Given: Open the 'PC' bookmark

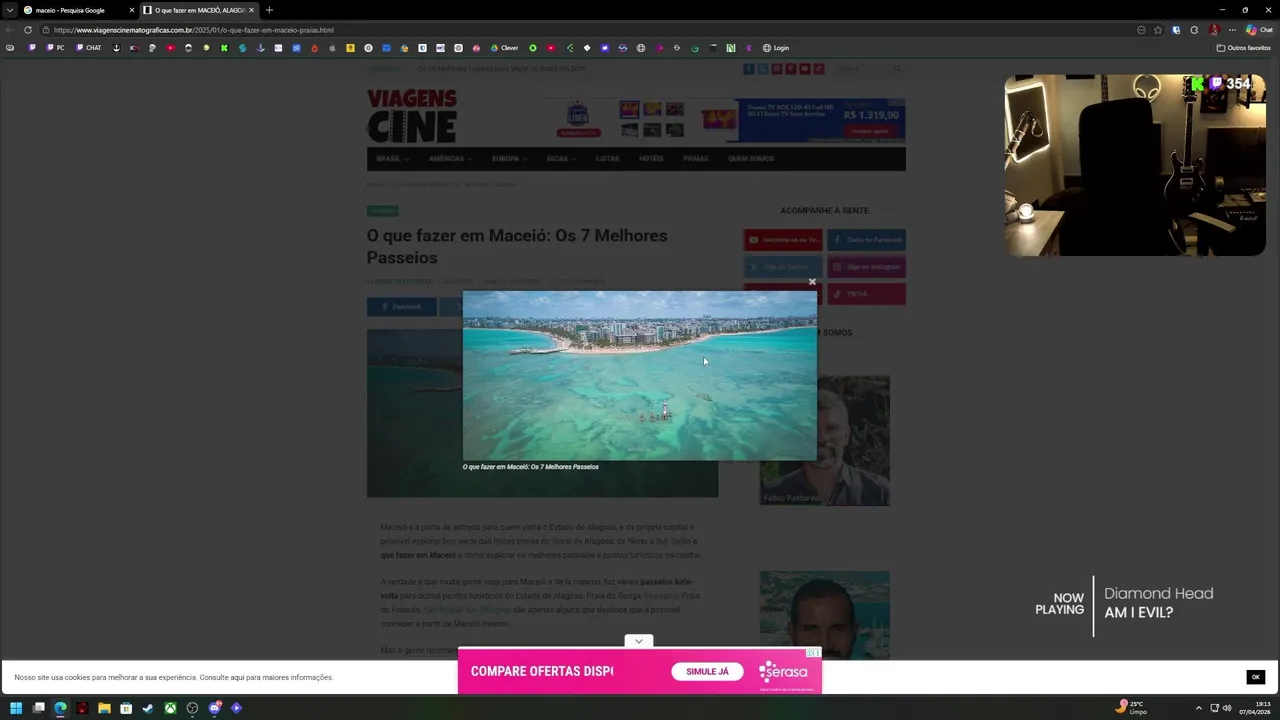Looking at the screenshot, I should coord(55,48).
